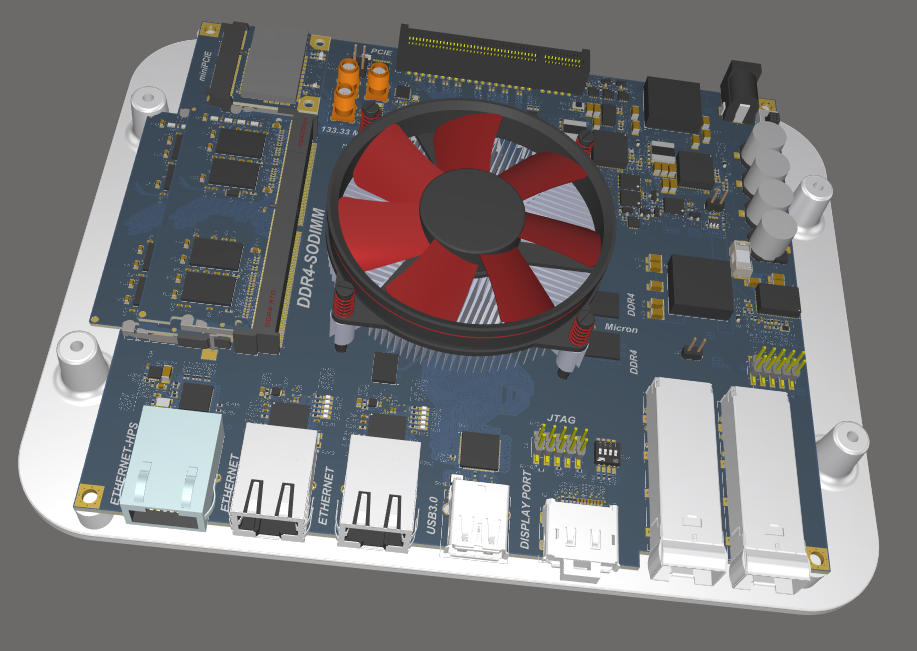Image resolution: width=917 pixels, height=651 pixels.
Task: Click the USB3.0 connector on the board
Action: (x=480, y=514)
